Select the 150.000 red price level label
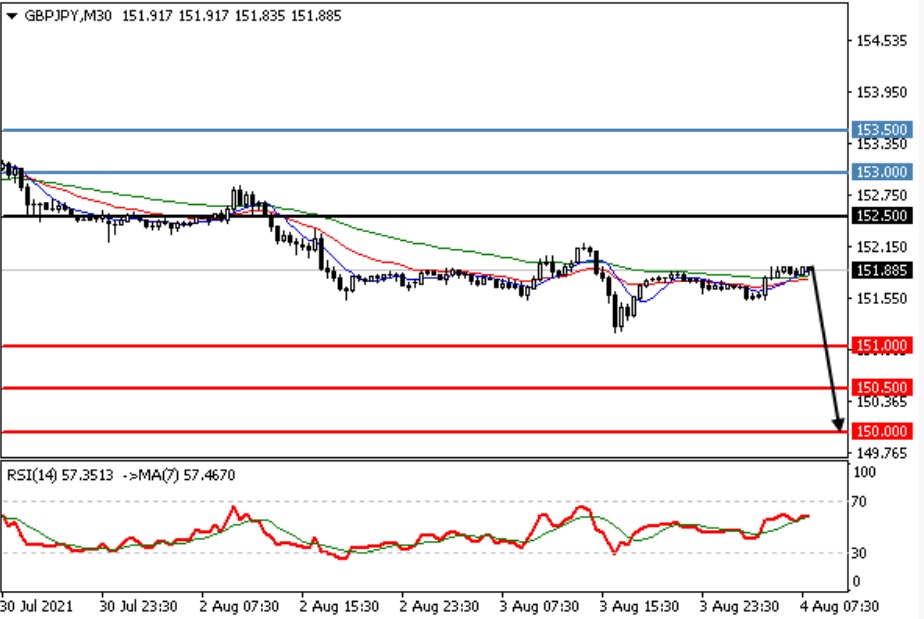924x619 pixels. click(882, 432)
